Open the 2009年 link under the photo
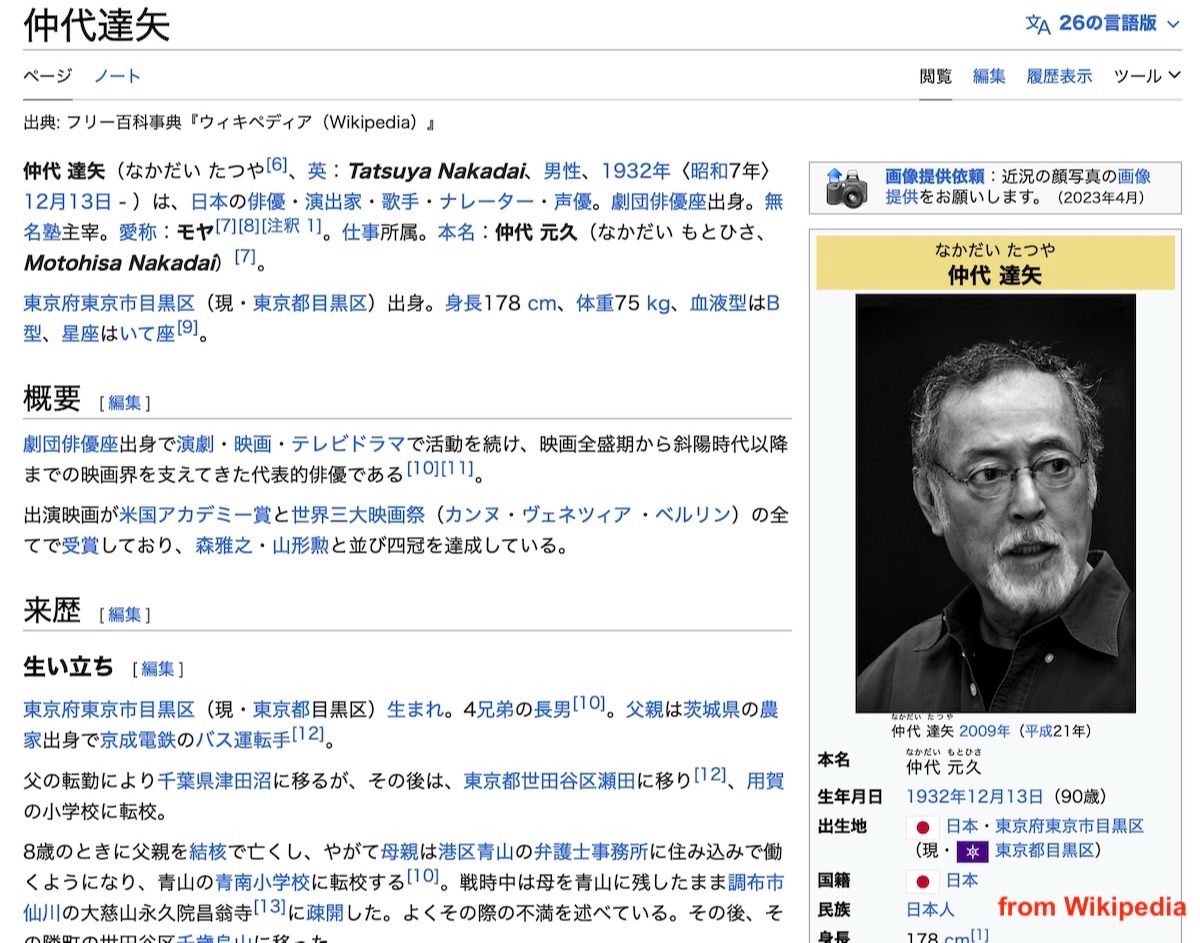 (x=984, y=731)
